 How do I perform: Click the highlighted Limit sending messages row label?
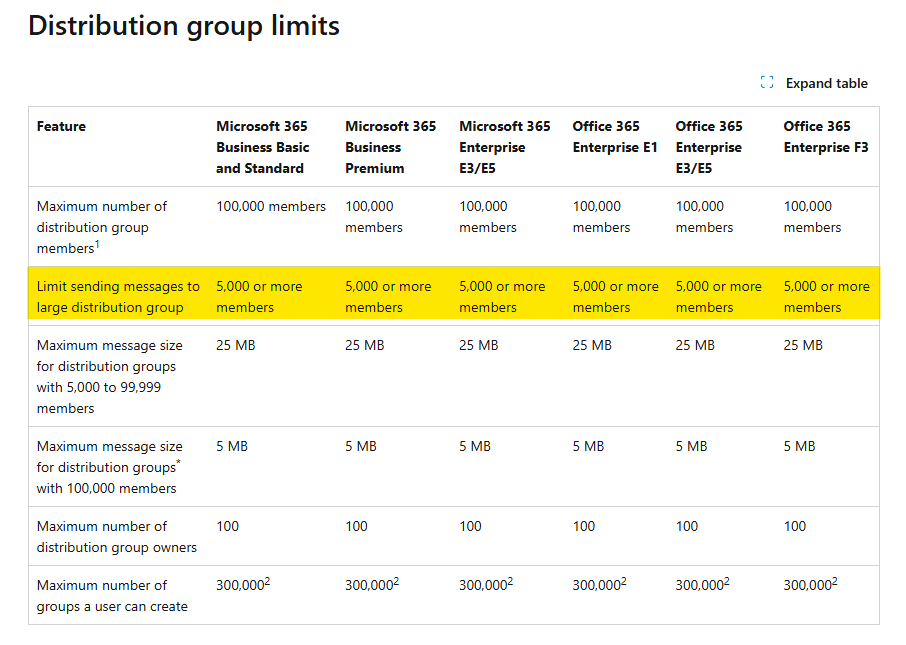(x=118, y=296)
